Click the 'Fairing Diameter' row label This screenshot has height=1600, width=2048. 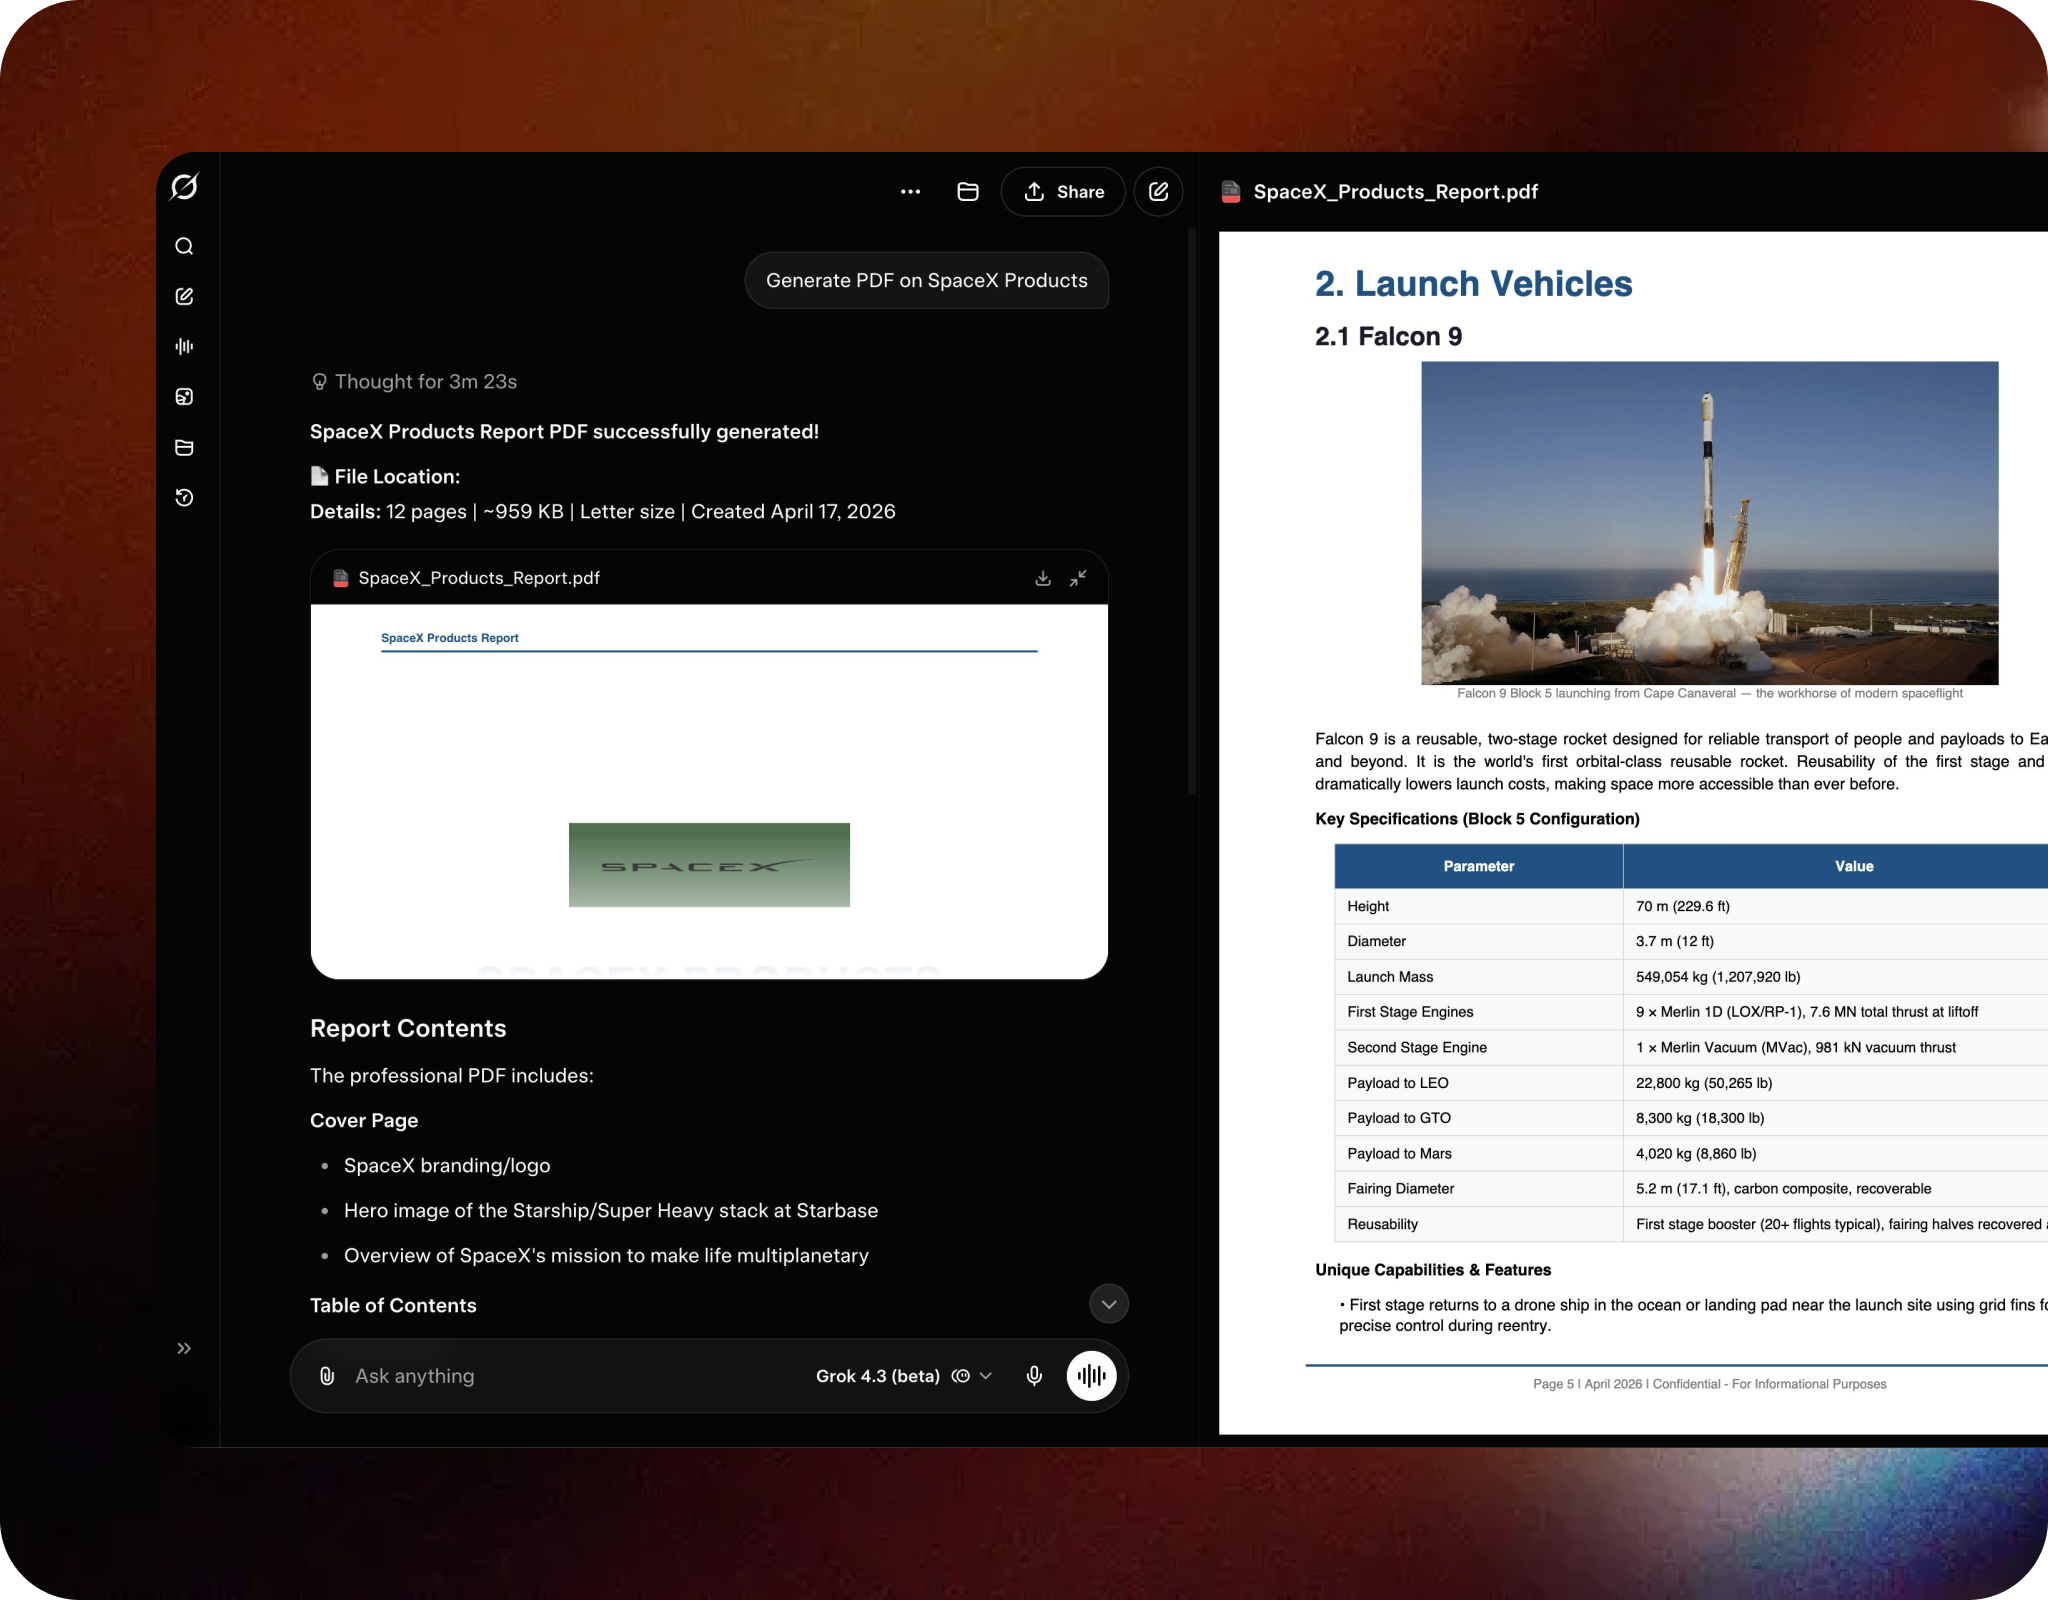click(1401, 1189)
